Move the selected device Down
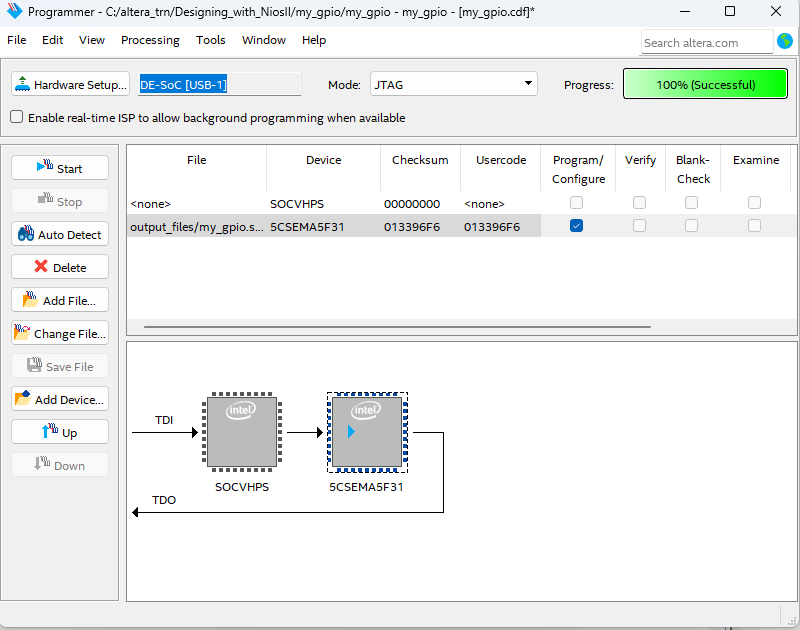The height and width of the screenshot is (630, 800). point(60,465)
